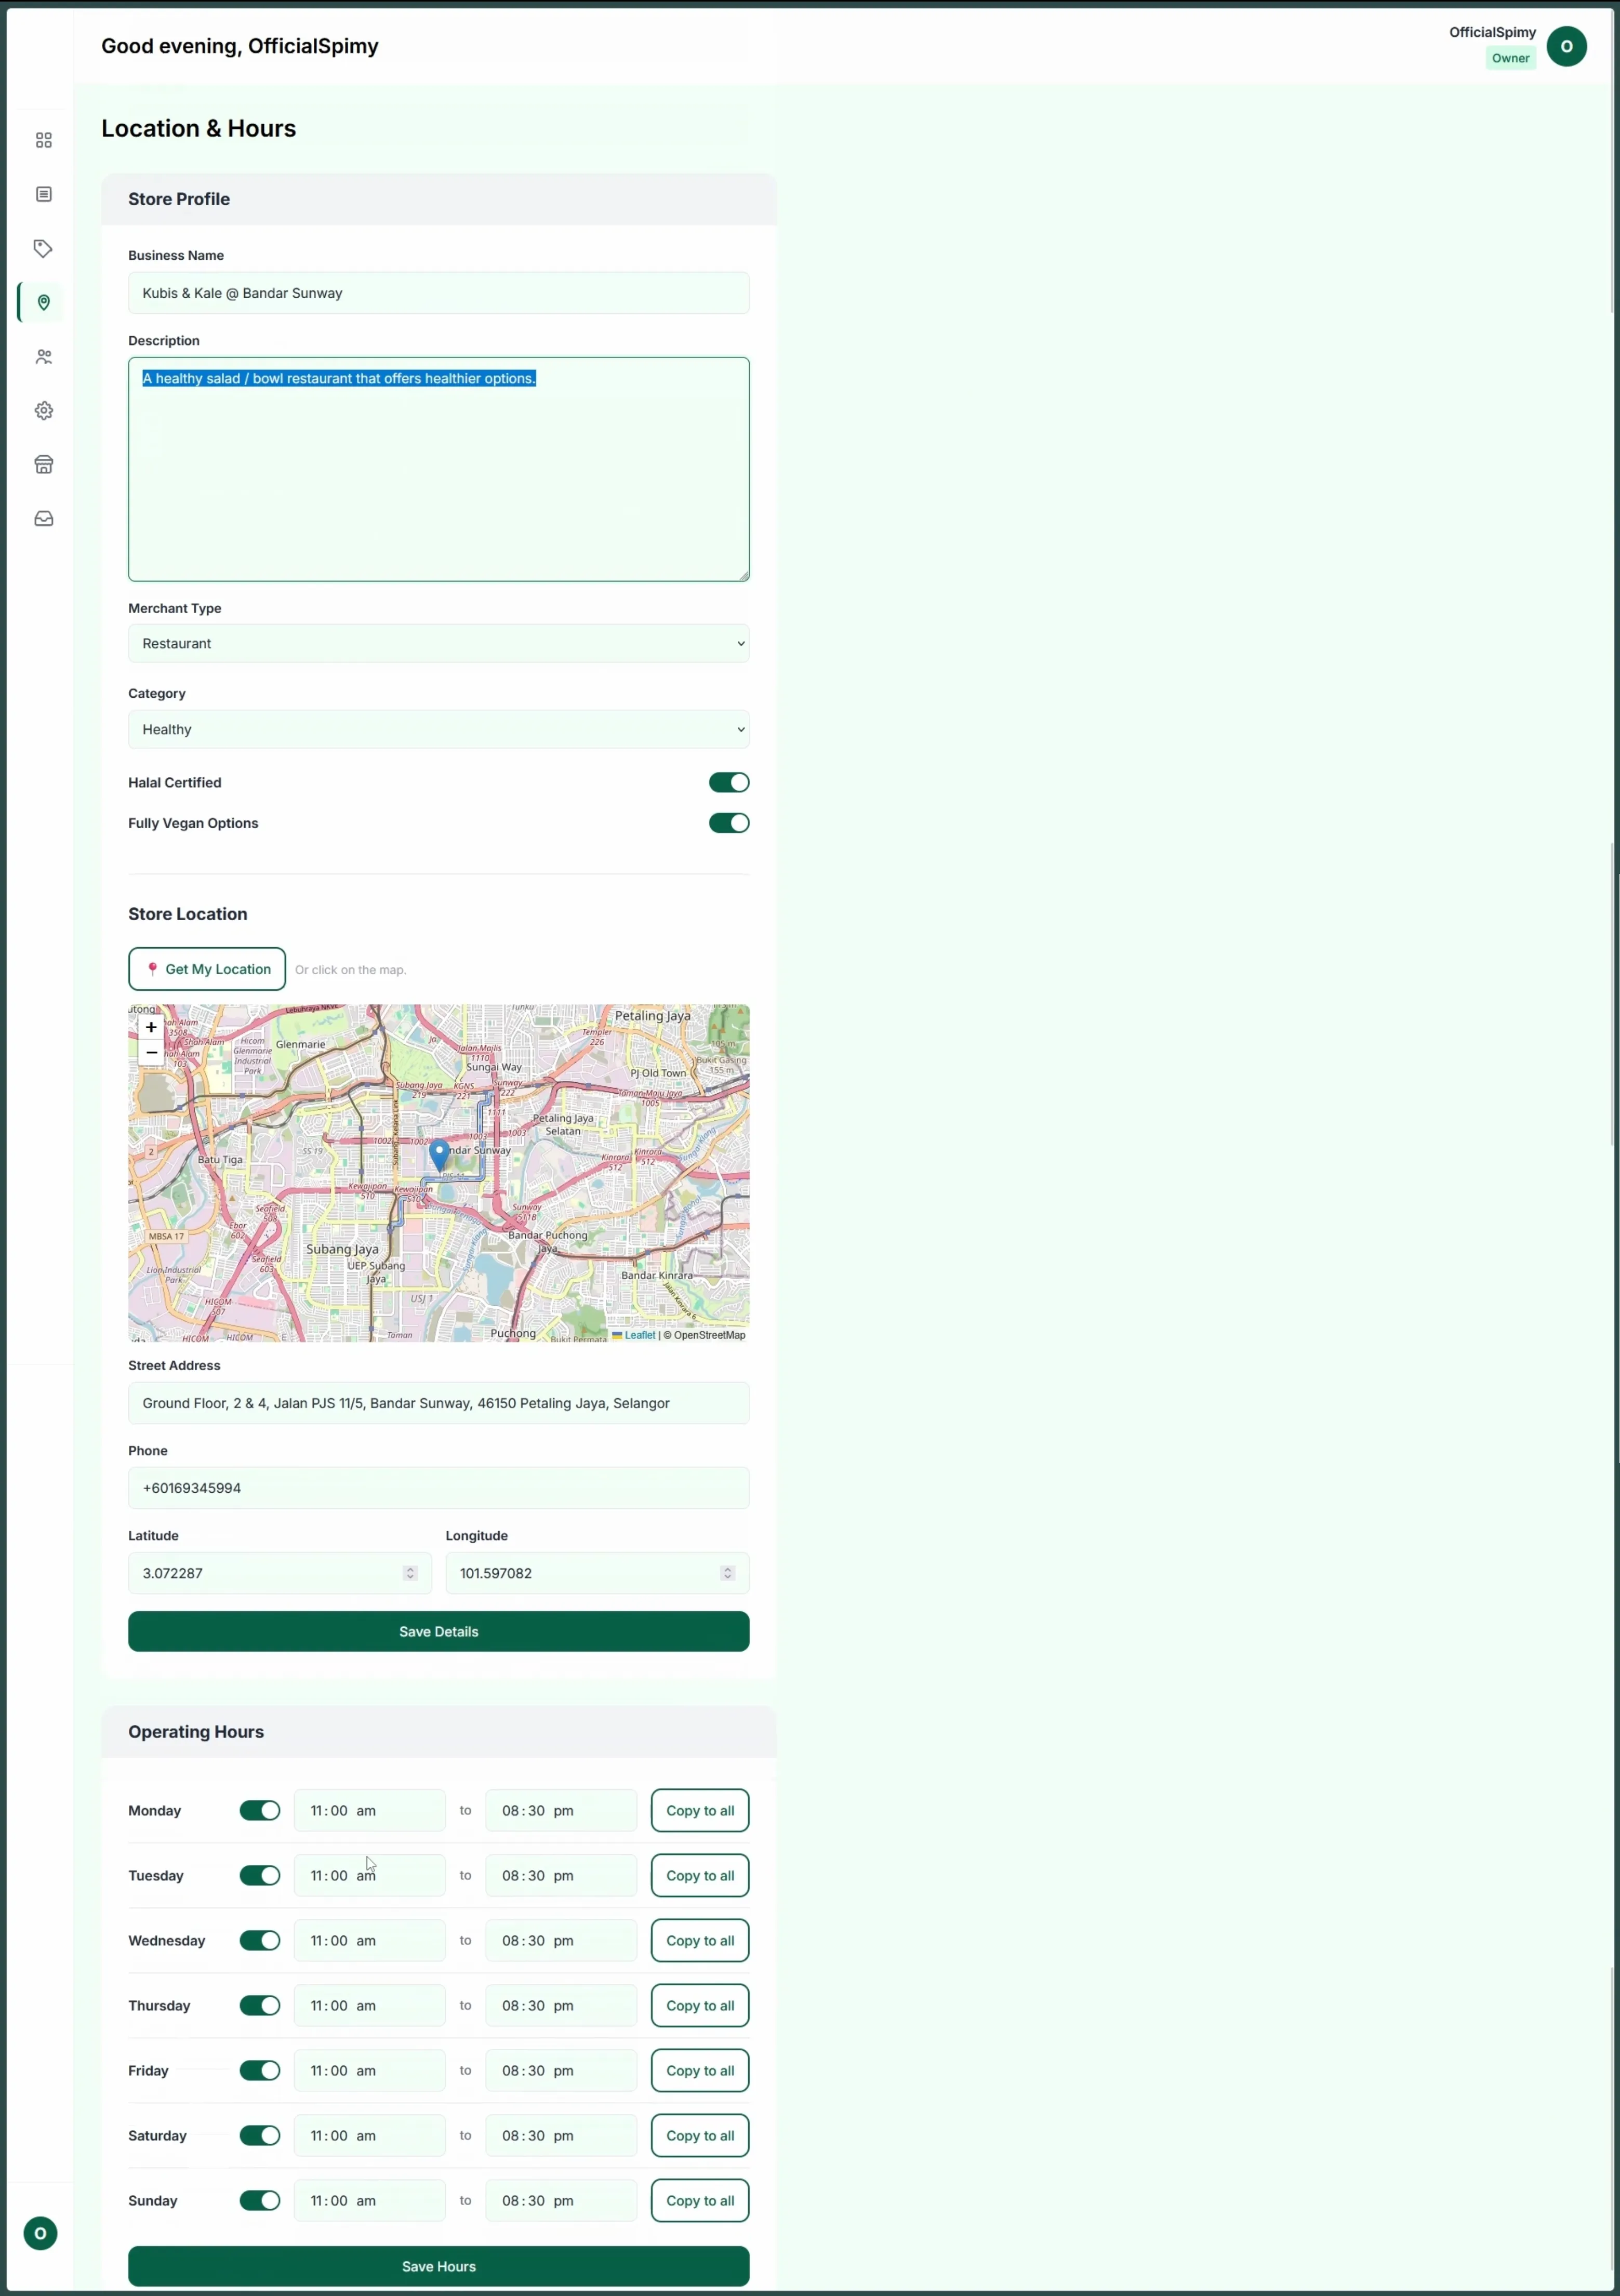Click the Longitude stepper arrows
Screen dimensions: 1620x2296
pyautogui.click(x=727, y=1573)
